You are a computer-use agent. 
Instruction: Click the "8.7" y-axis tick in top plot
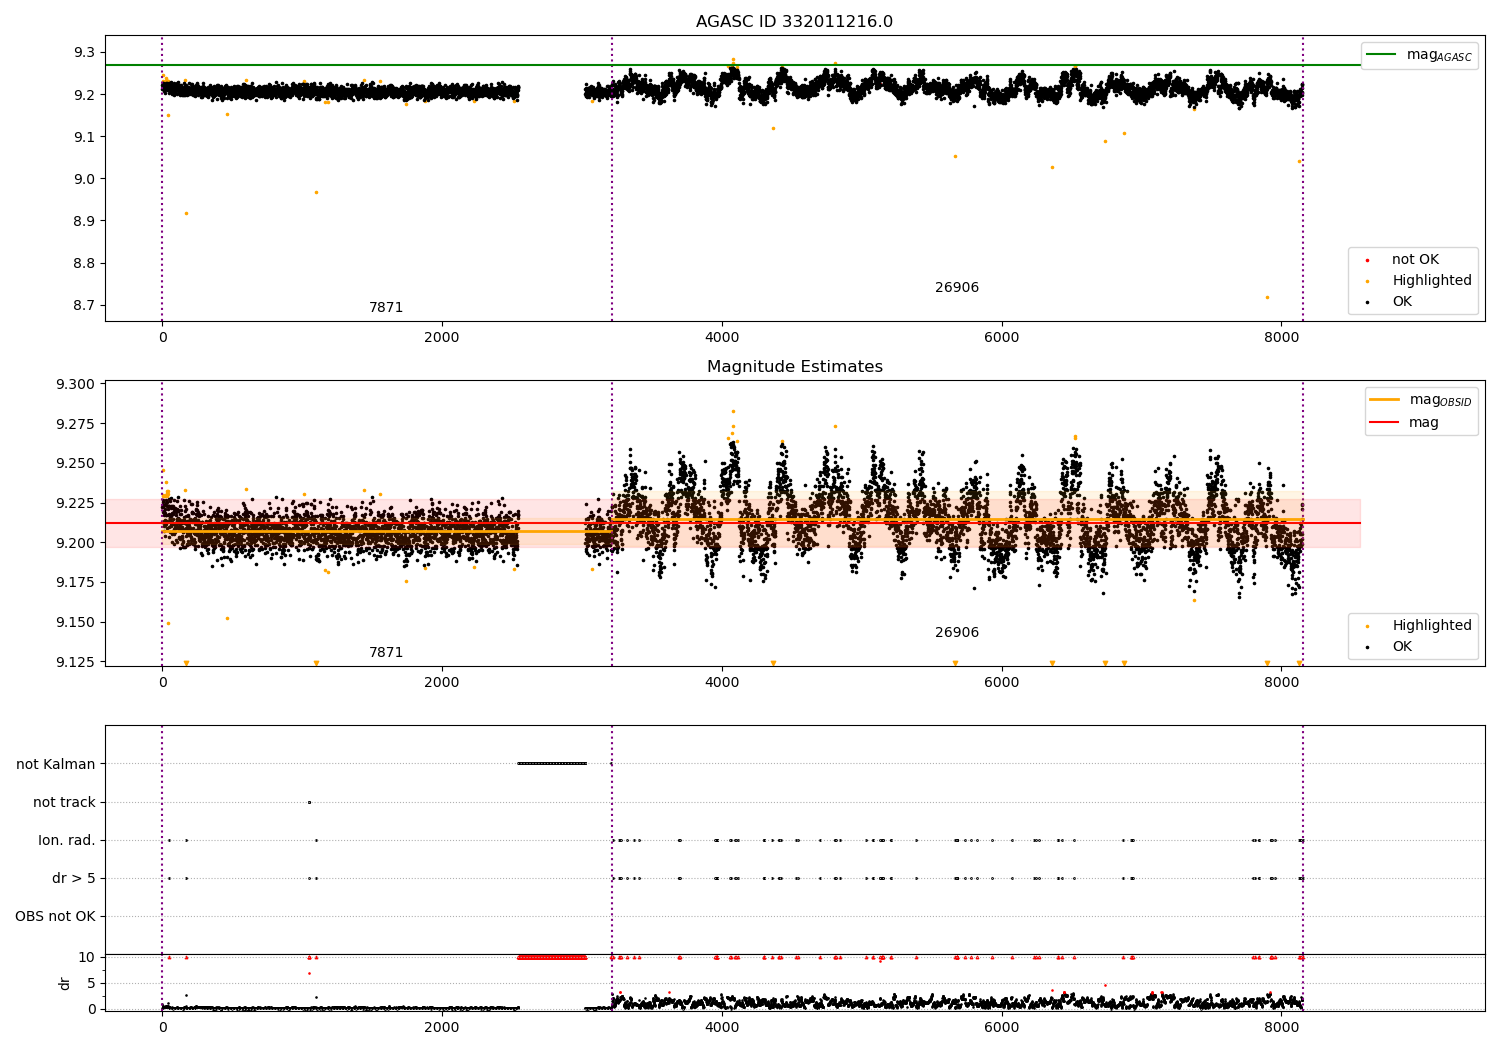pyautogui.click(x=84, y=306)
